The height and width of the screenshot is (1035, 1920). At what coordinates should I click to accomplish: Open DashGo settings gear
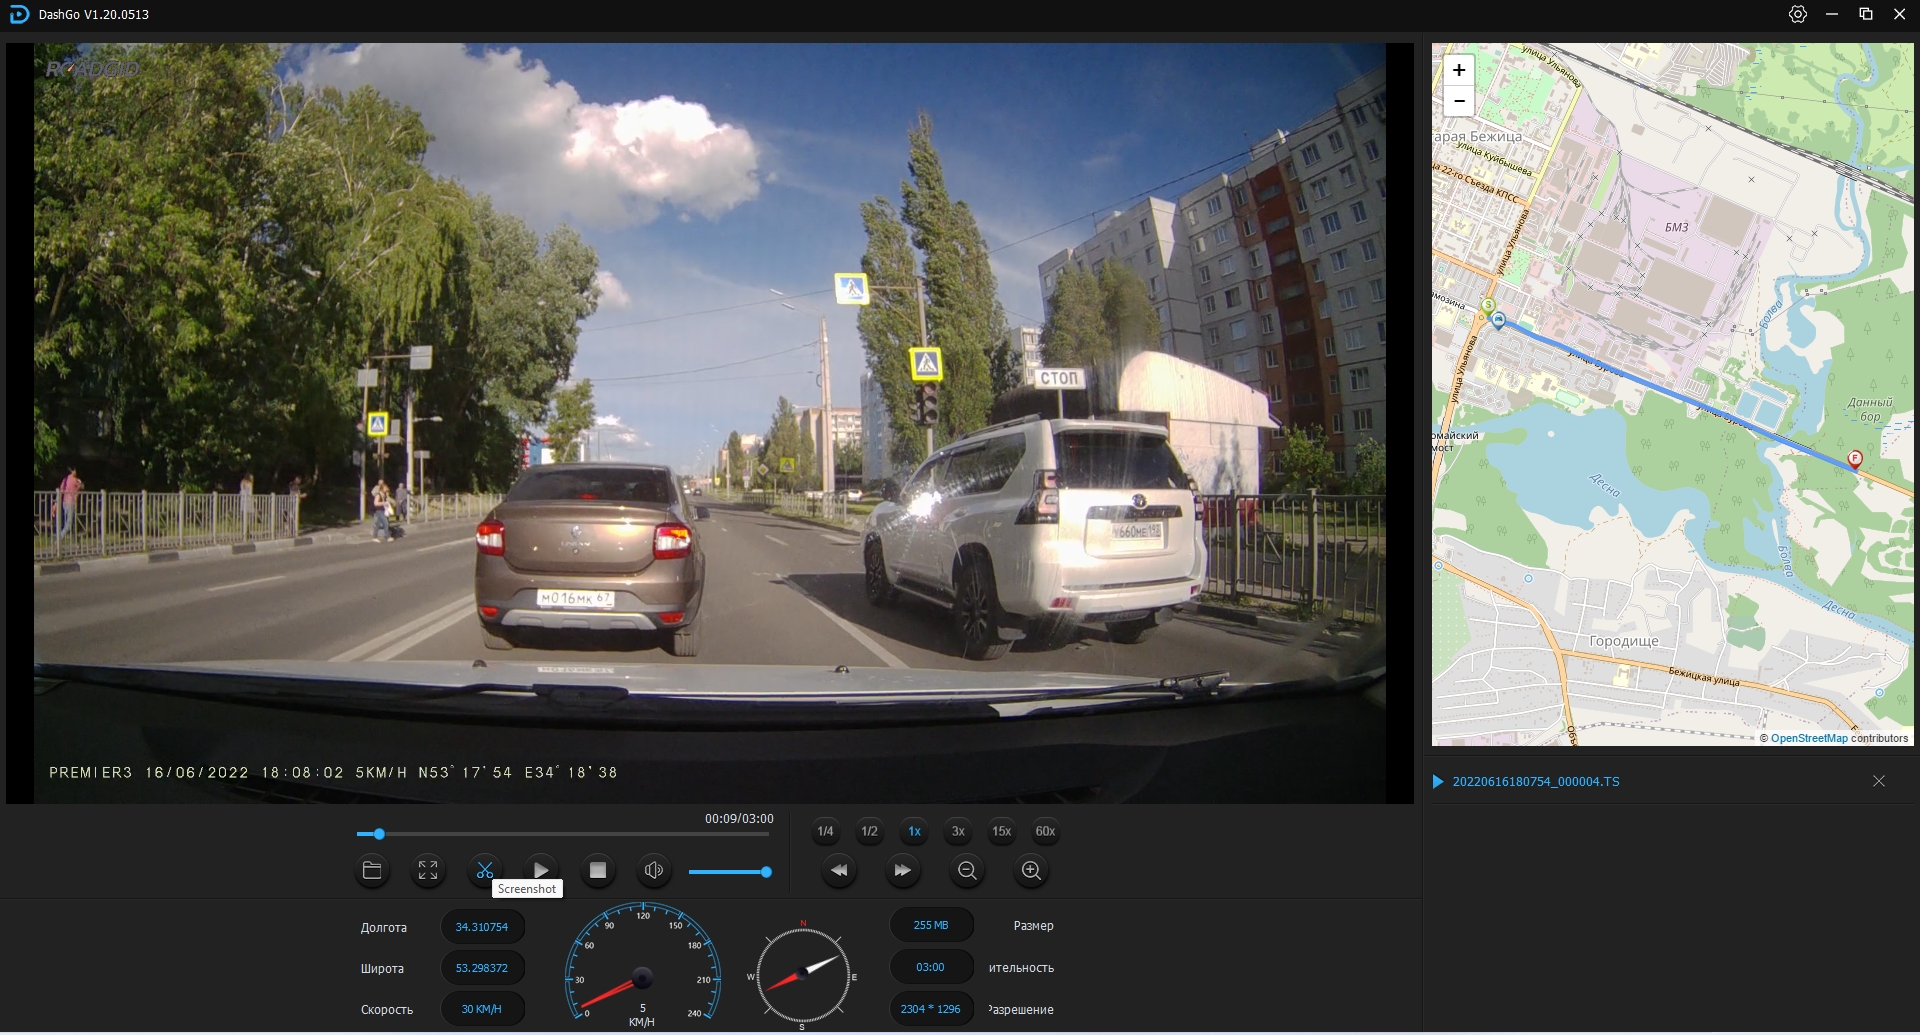1798,14
